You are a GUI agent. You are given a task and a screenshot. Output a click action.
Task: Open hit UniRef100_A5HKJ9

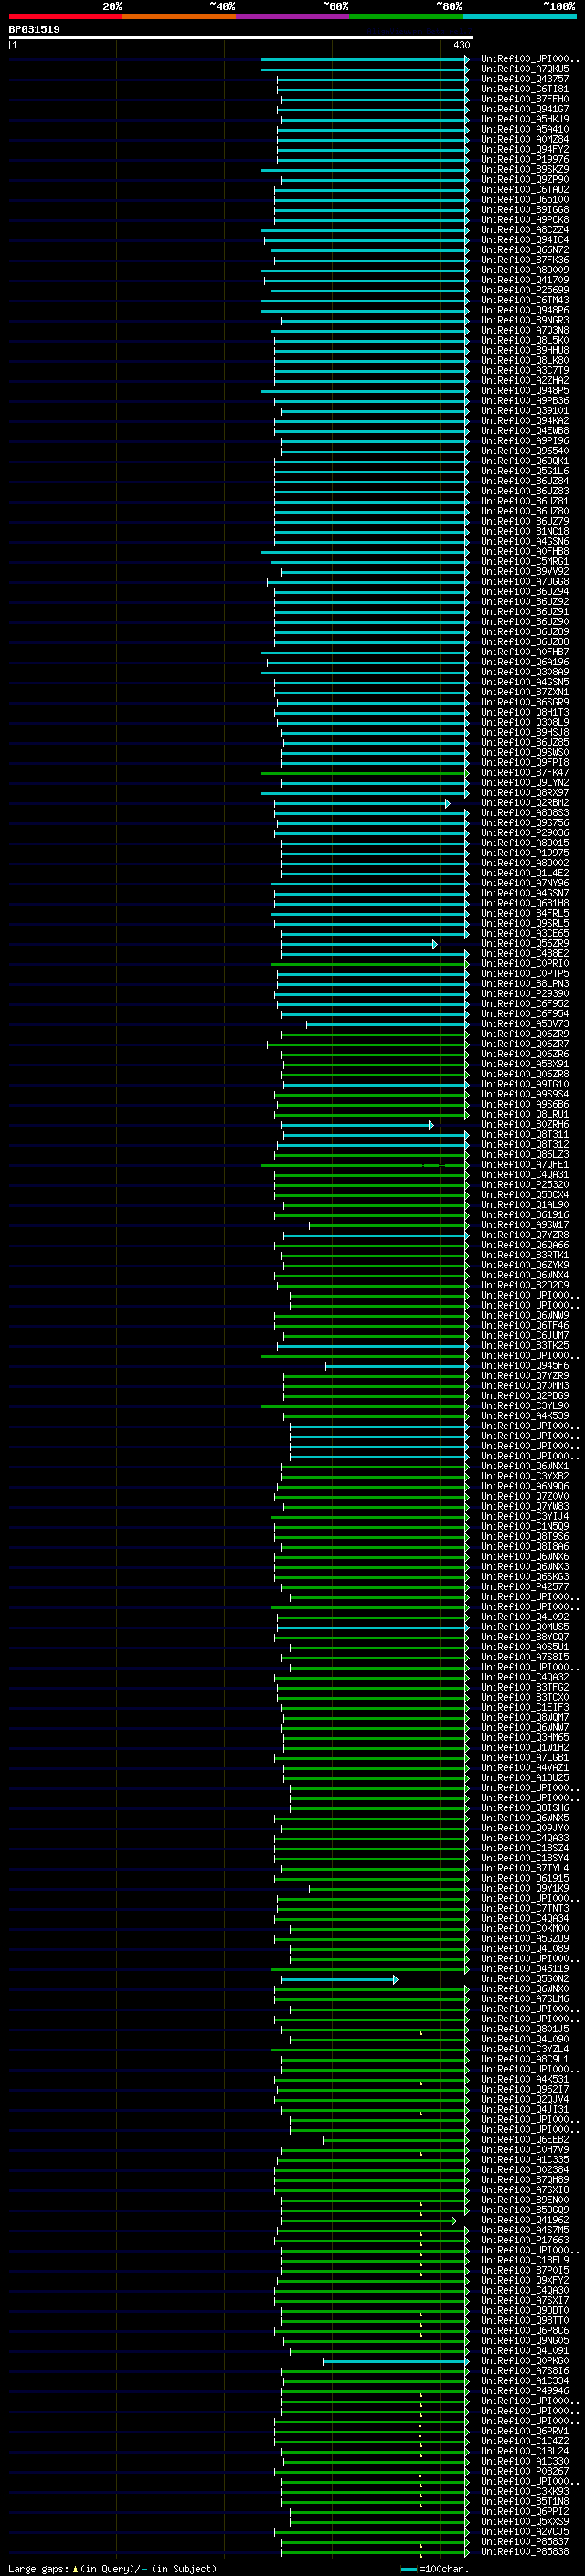[524, 119]
